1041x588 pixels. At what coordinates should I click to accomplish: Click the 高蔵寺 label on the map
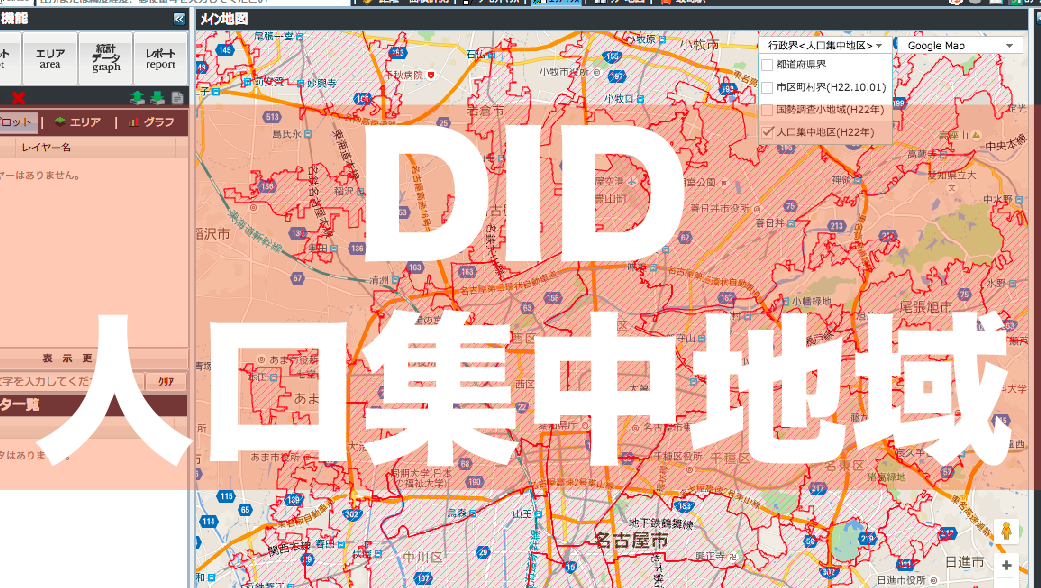[x=921, y=153]
